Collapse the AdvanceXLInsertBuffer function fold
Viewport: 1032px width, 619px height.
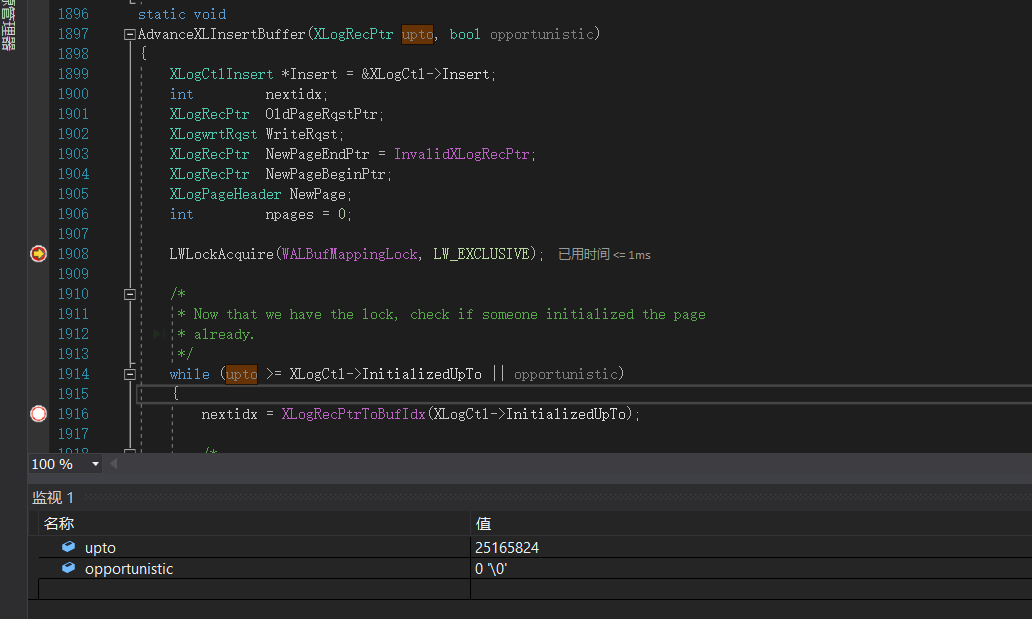click(130, 33)
